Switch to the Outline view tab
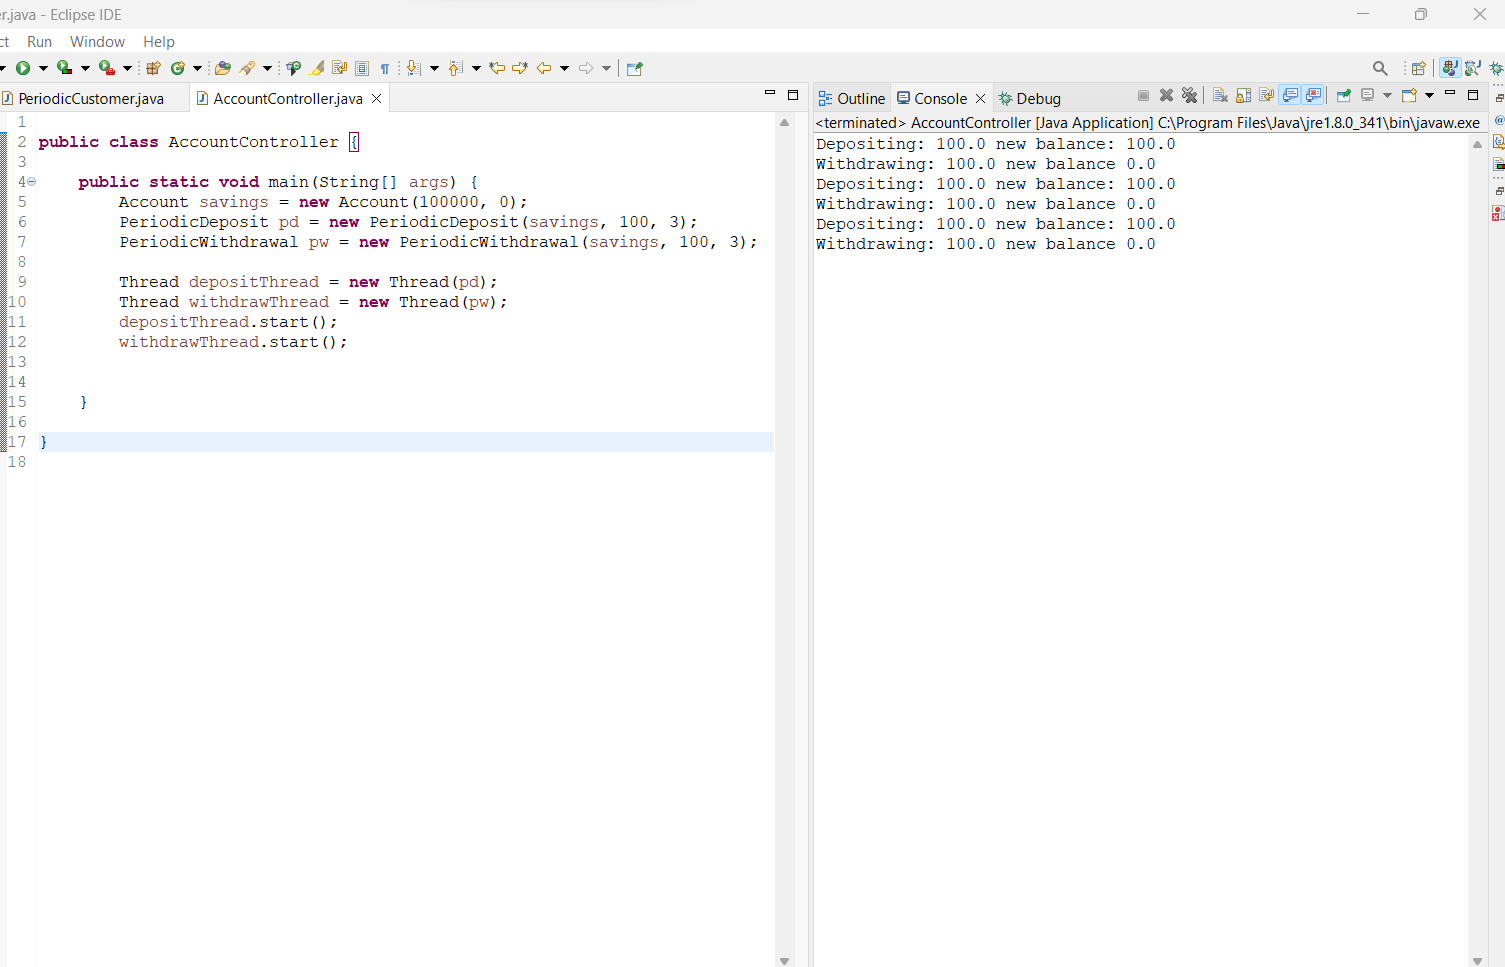This screenshot has width=1505, height=967. coord(851,98)
